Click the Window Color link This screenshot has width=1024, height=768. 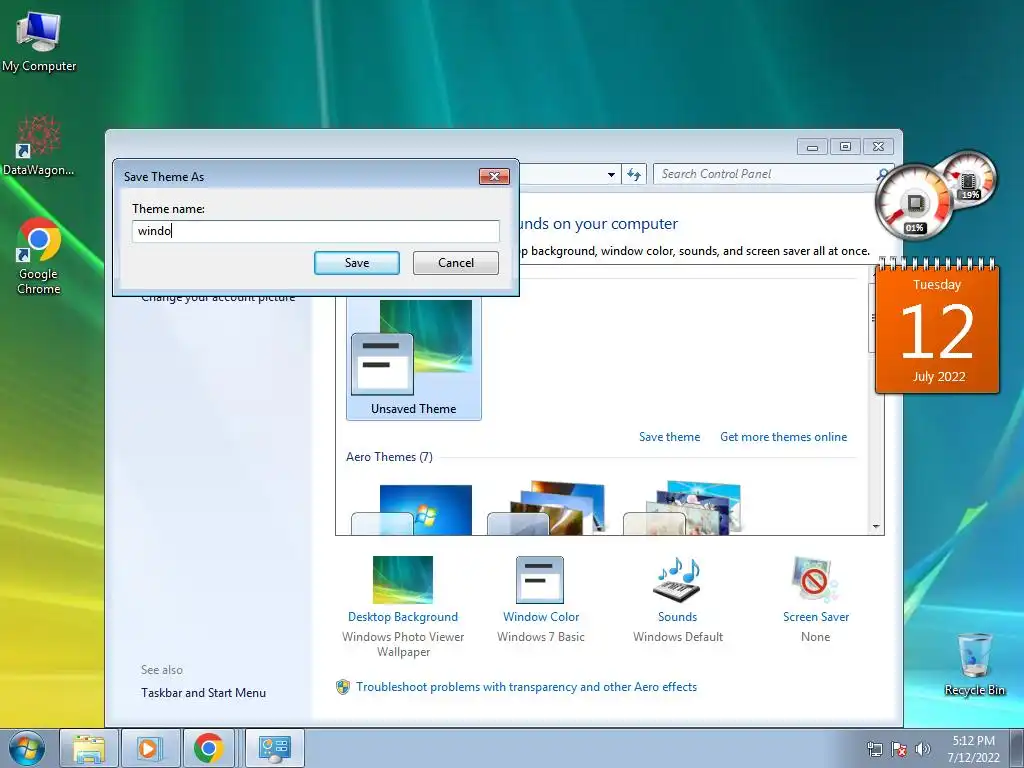click(541, 617)
